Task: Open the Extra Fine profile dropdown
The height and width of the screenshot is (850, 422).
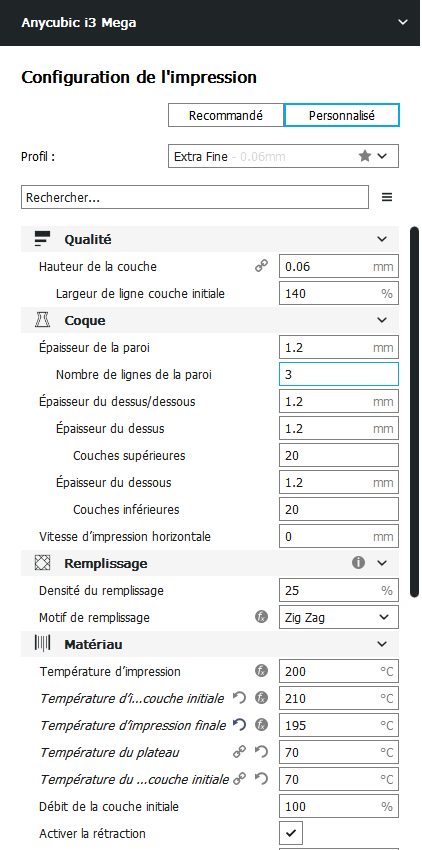Action: pyautogui.click(x=283, y=156)
